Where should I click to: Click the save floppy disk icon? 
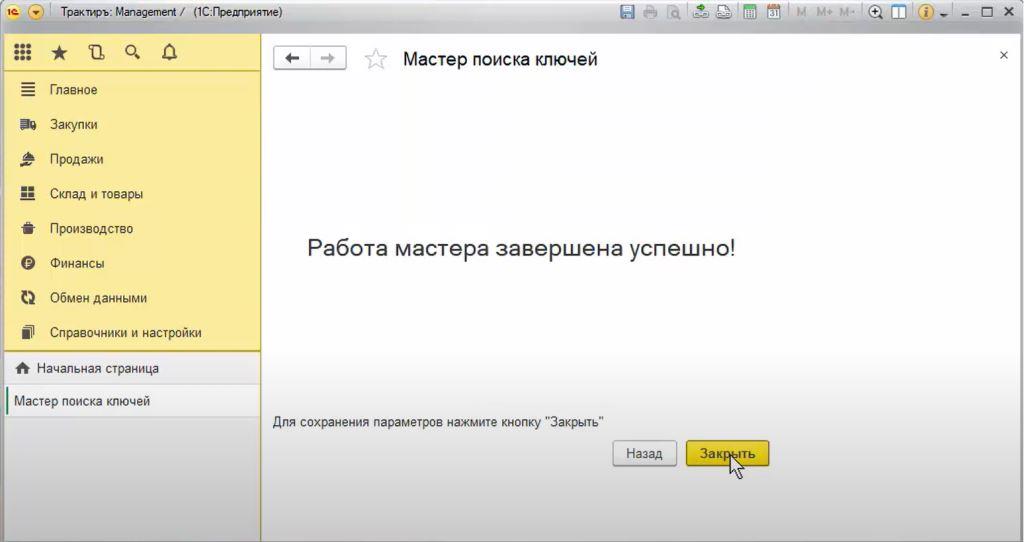627,12
